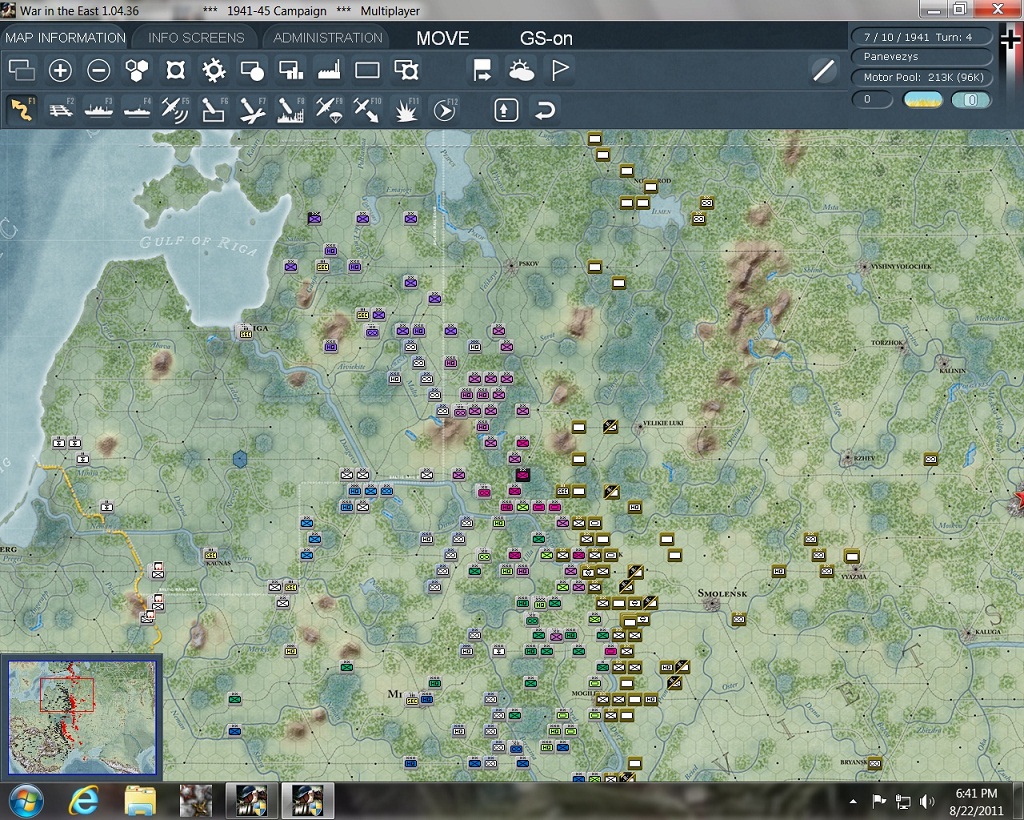
Task: Open Internet Explorer from the taskbar
Action: (84, 800)
